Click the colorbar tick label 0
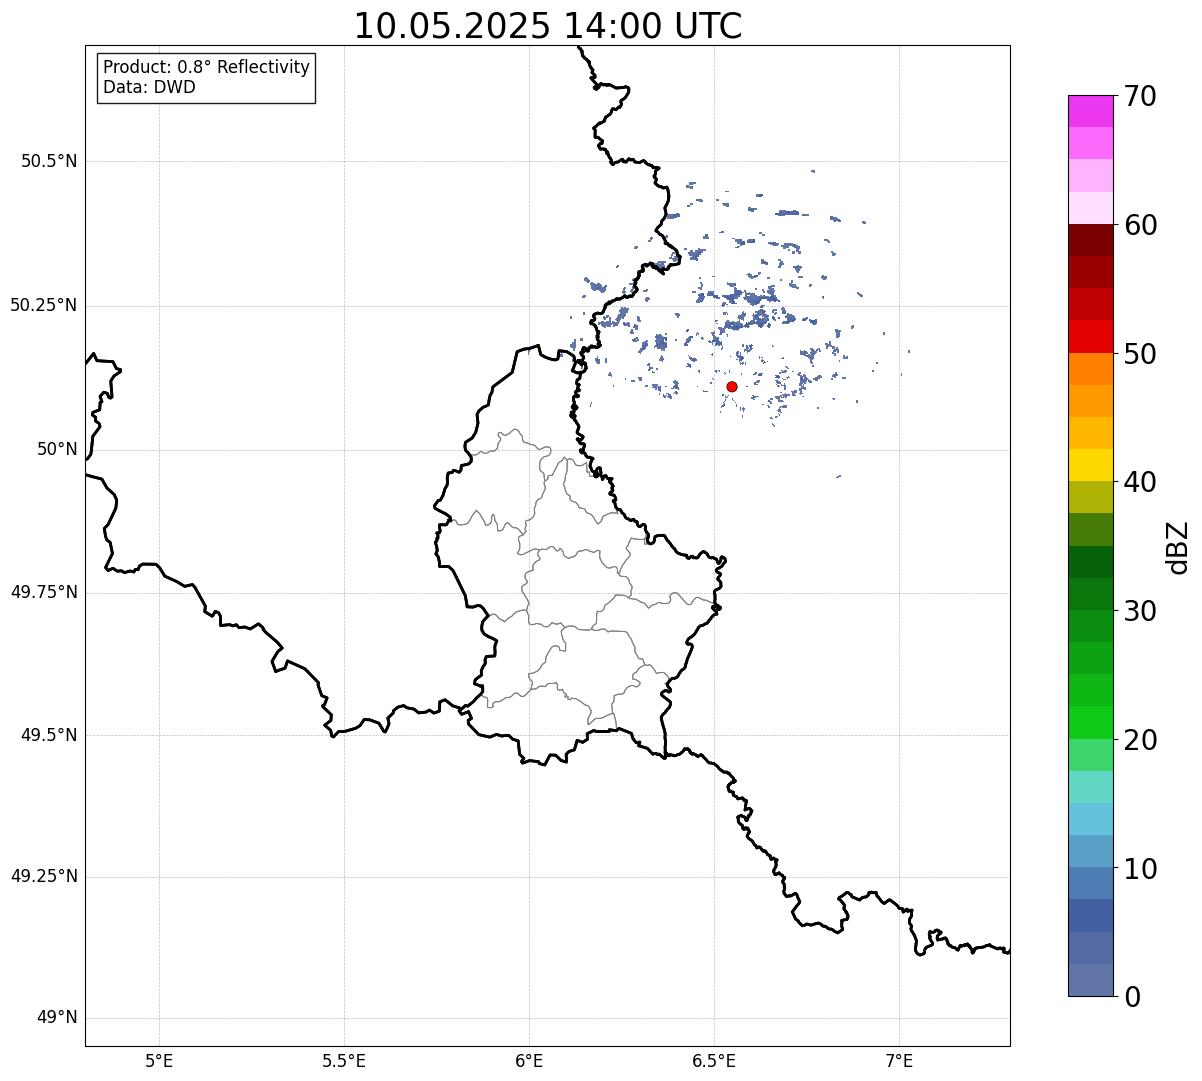Screen dimensions: 1202x1081 tap(1131, 997)
